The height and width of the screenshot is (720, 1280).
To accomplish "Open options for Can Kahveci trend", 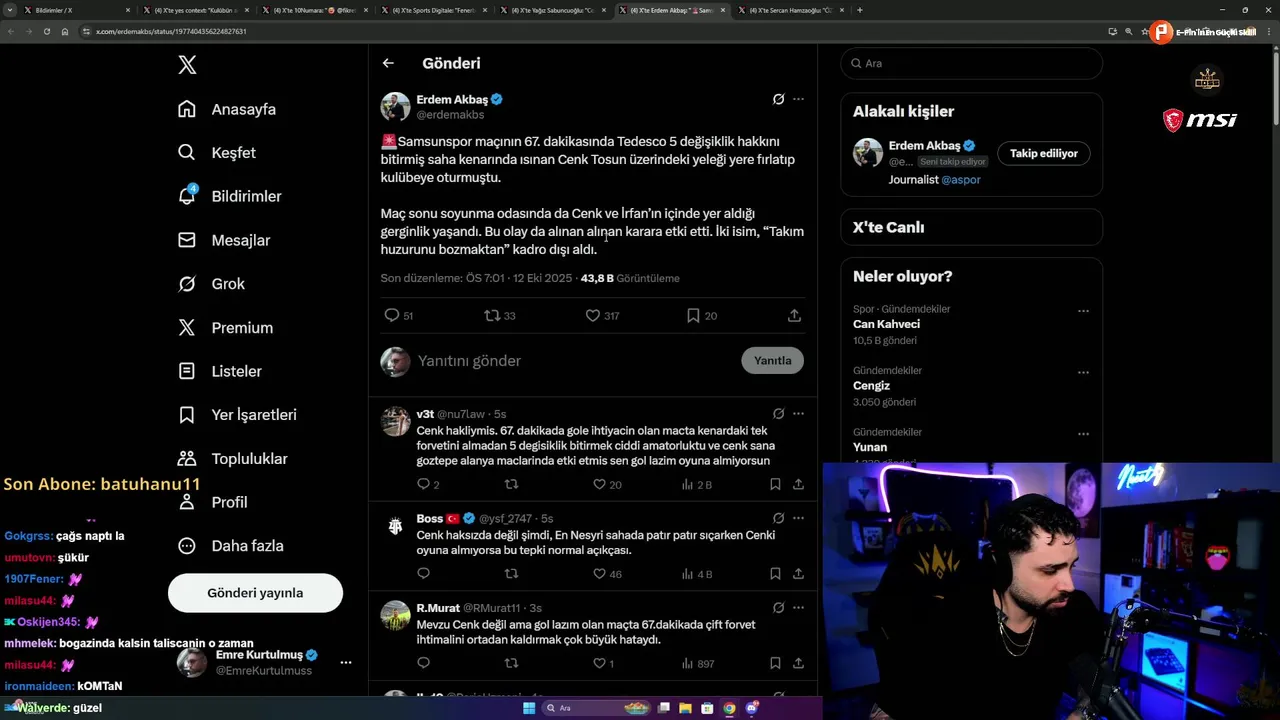I will point(1083,311).
